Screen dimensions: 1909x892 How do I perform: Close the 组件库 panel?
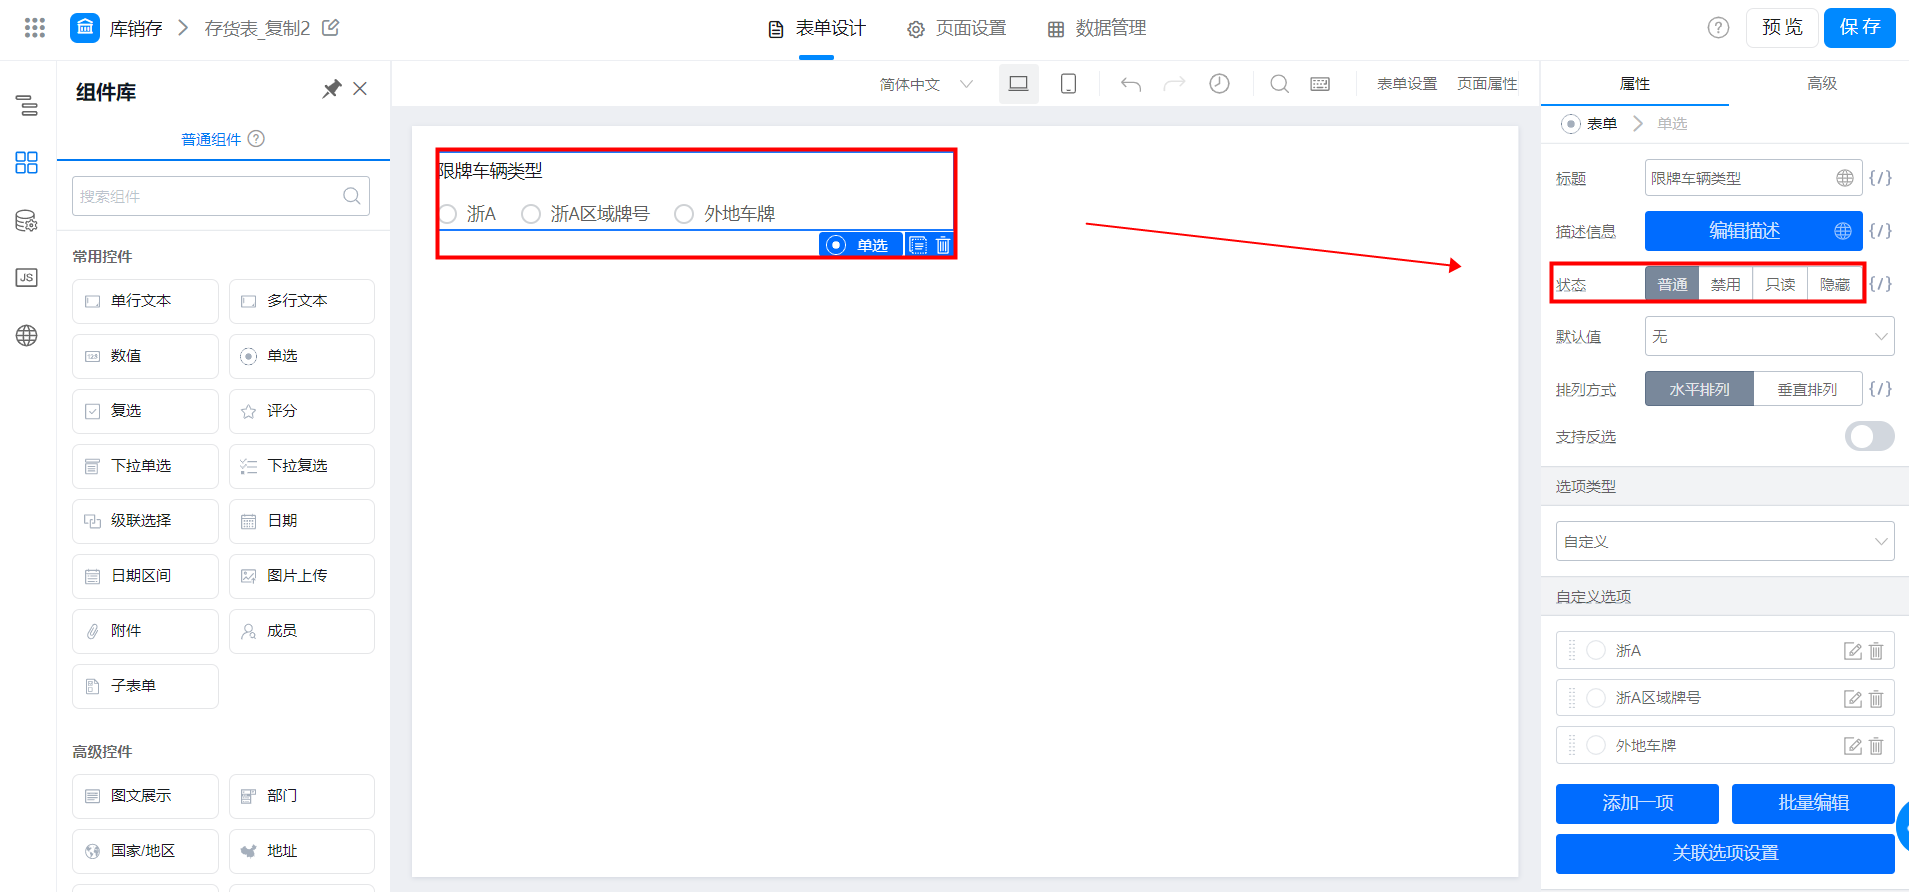click(360, 89)
